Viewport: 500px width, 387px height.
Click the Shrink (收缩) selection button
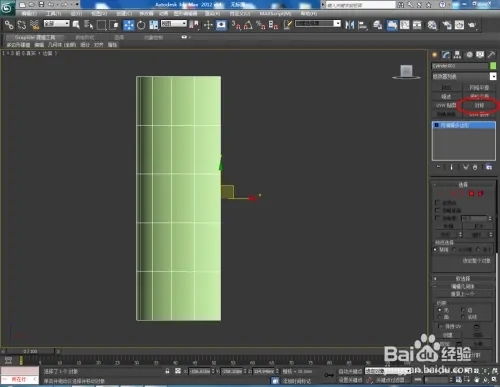[x=448, y=226]
